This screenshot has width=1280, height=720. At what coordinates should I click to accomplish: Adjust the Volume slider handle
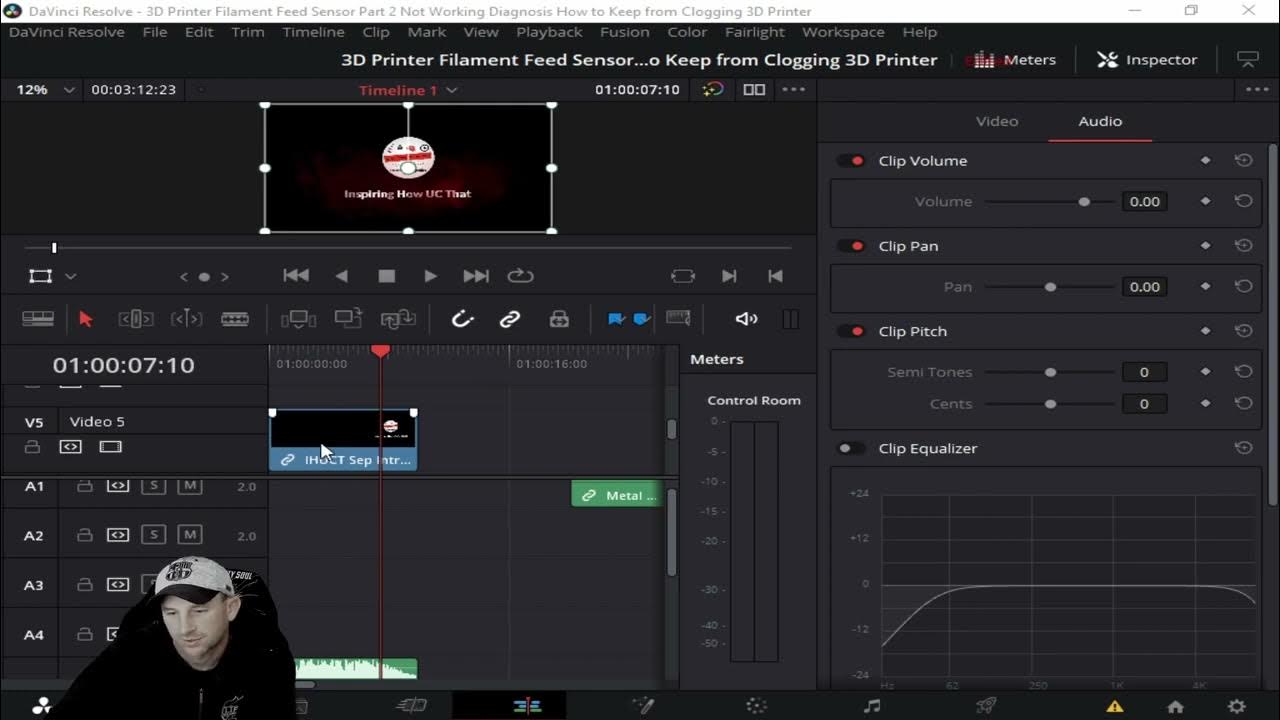point(1084,202)
